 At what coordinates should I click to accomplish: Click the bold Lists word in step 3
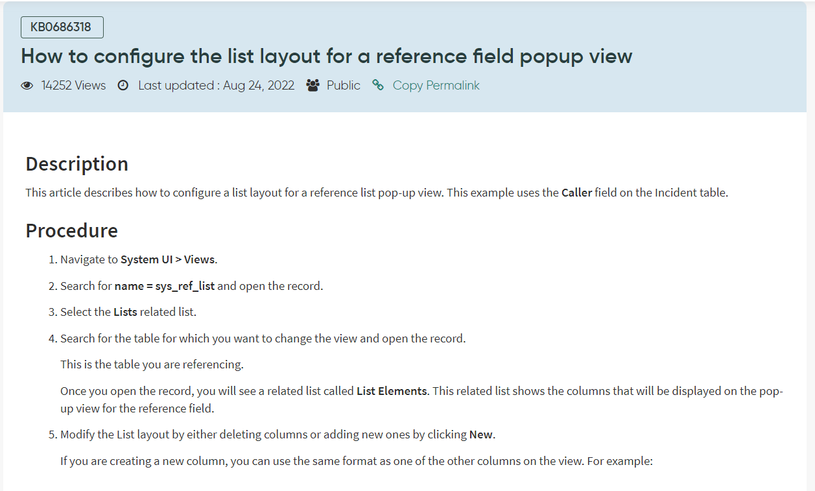125,312
